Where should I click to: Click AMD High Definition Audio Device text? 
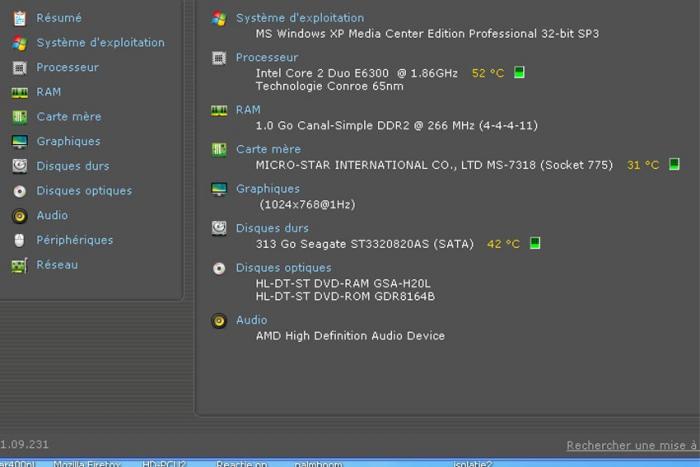(350, 336)
